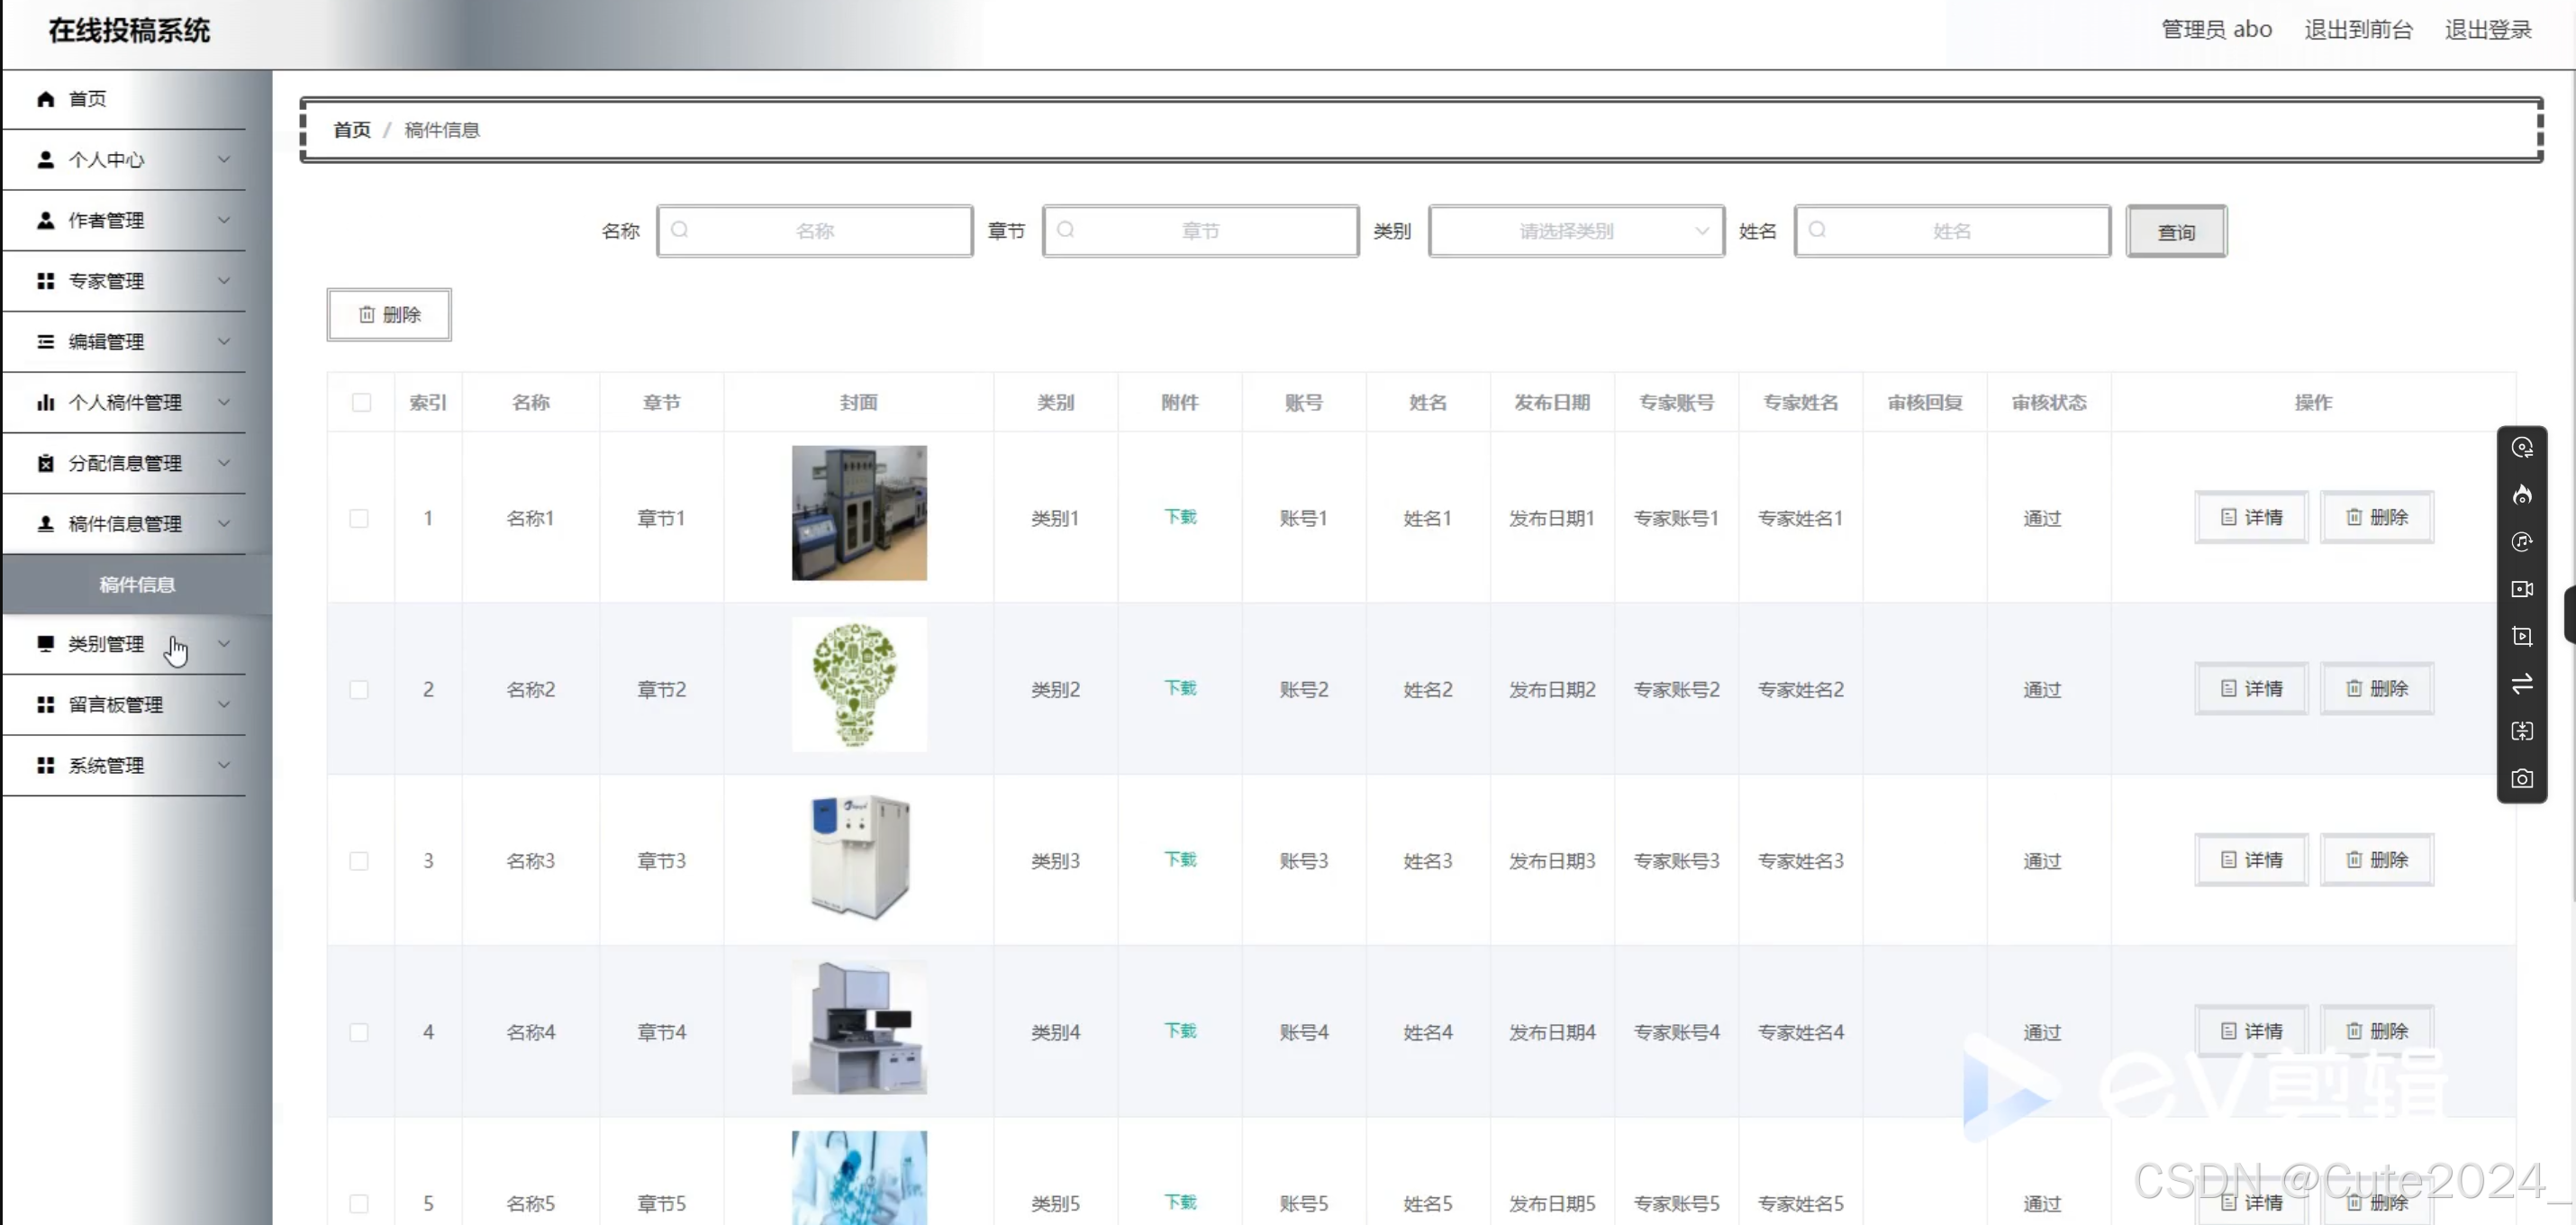2576x1225 pixels.
Task: Click the music note convert icon
Action: coord(2521,542)
